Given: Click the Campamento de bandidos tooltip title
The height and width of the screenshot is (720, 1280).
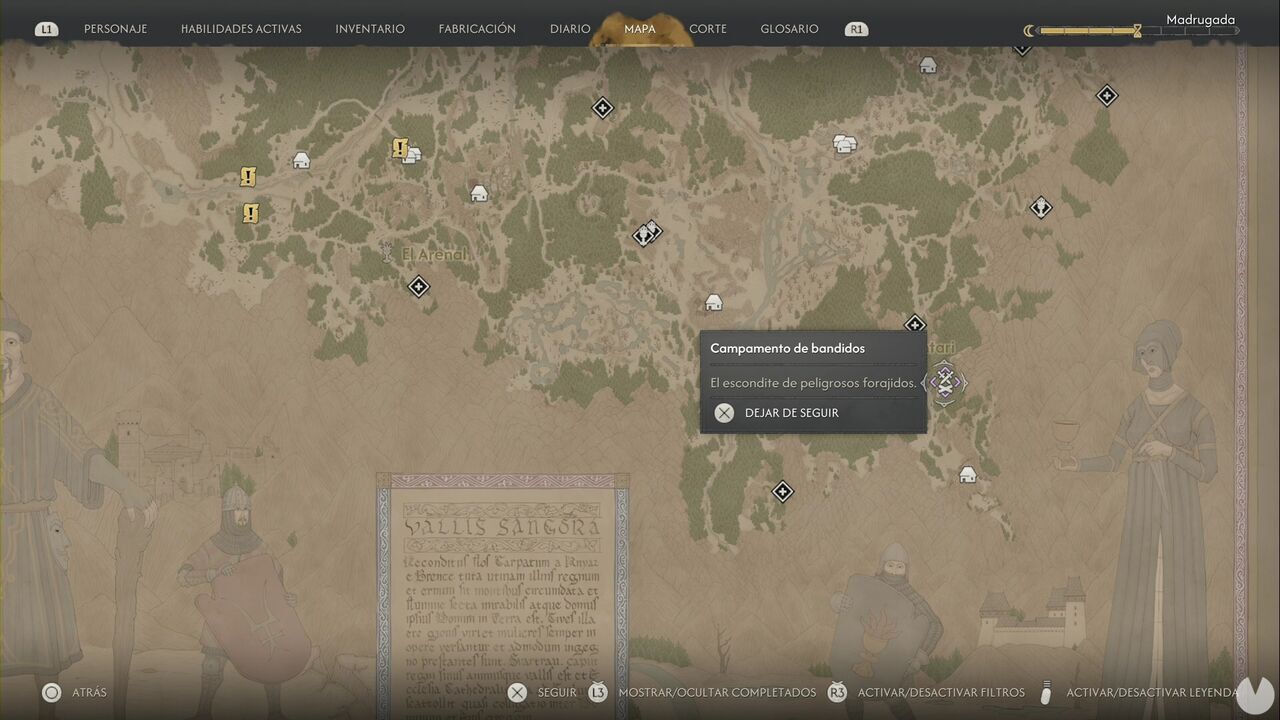Looking at the screenshot, I should point(787,348).
